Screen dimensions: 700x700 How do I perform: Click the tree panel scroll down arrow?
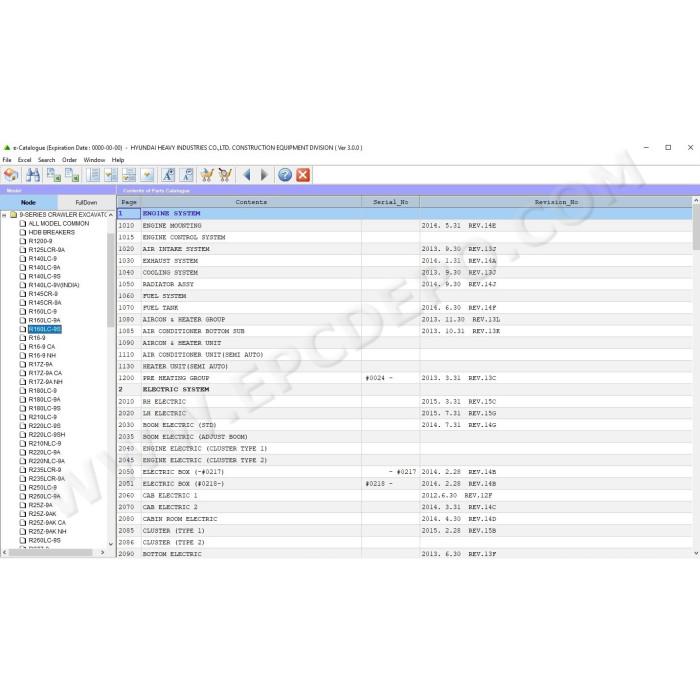(x=111, y=544)
